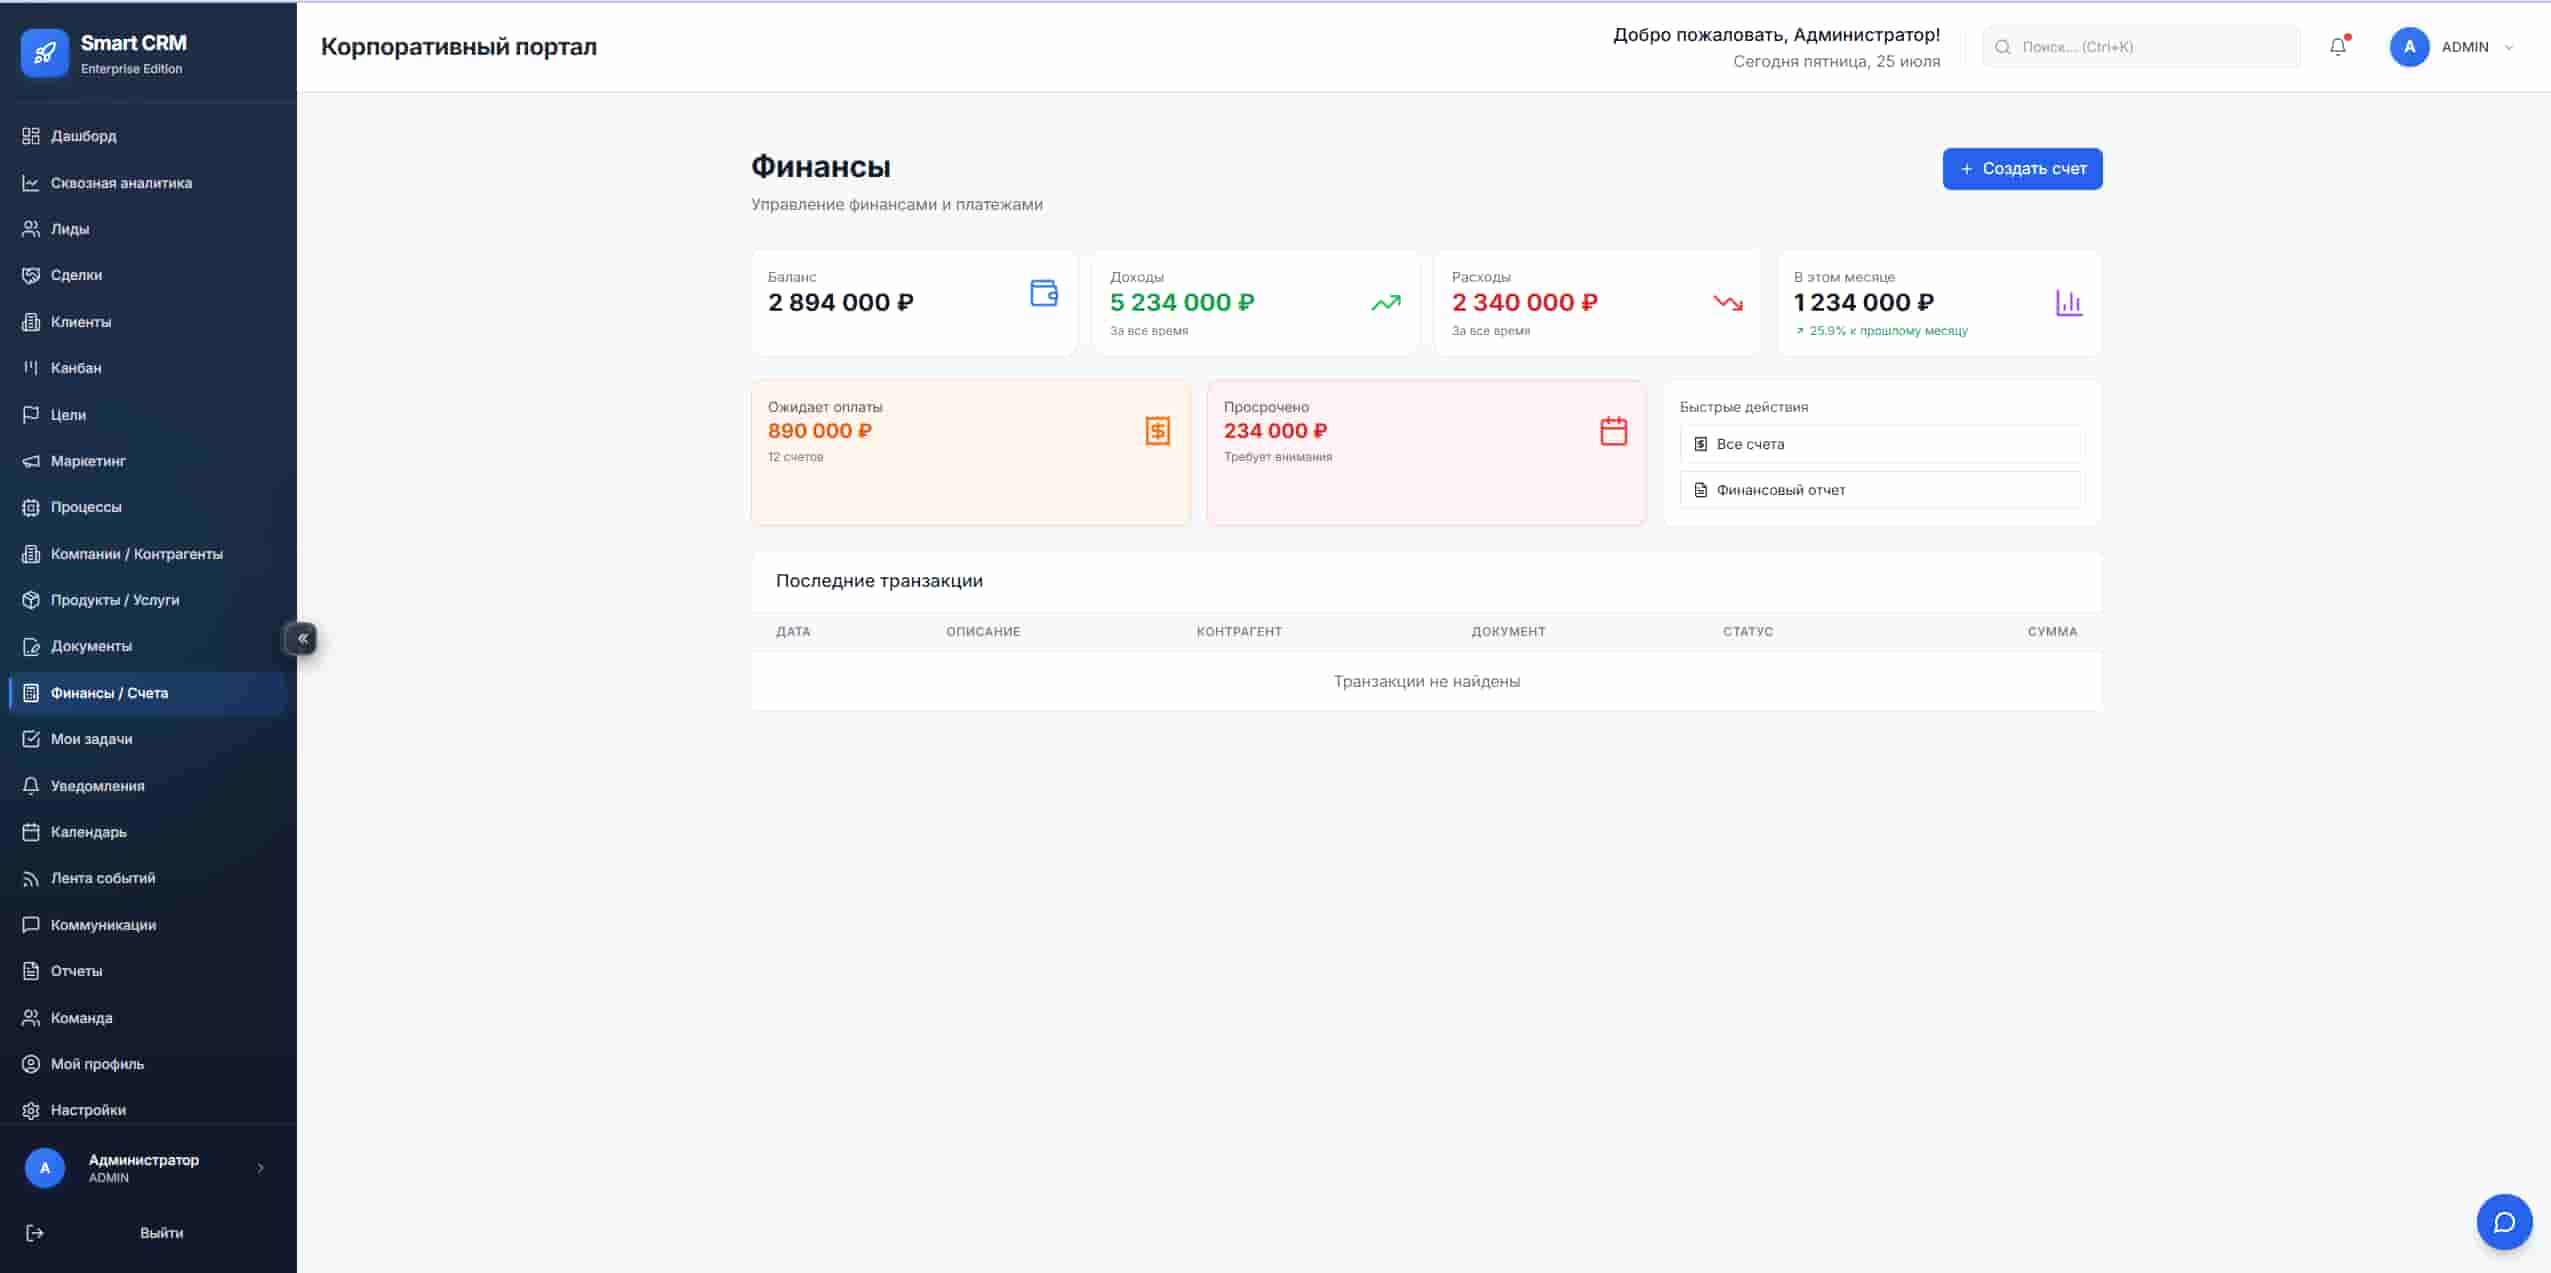The image size is (2551, 1273).
Task: Click the Поиск search field
Action: 2140,46
